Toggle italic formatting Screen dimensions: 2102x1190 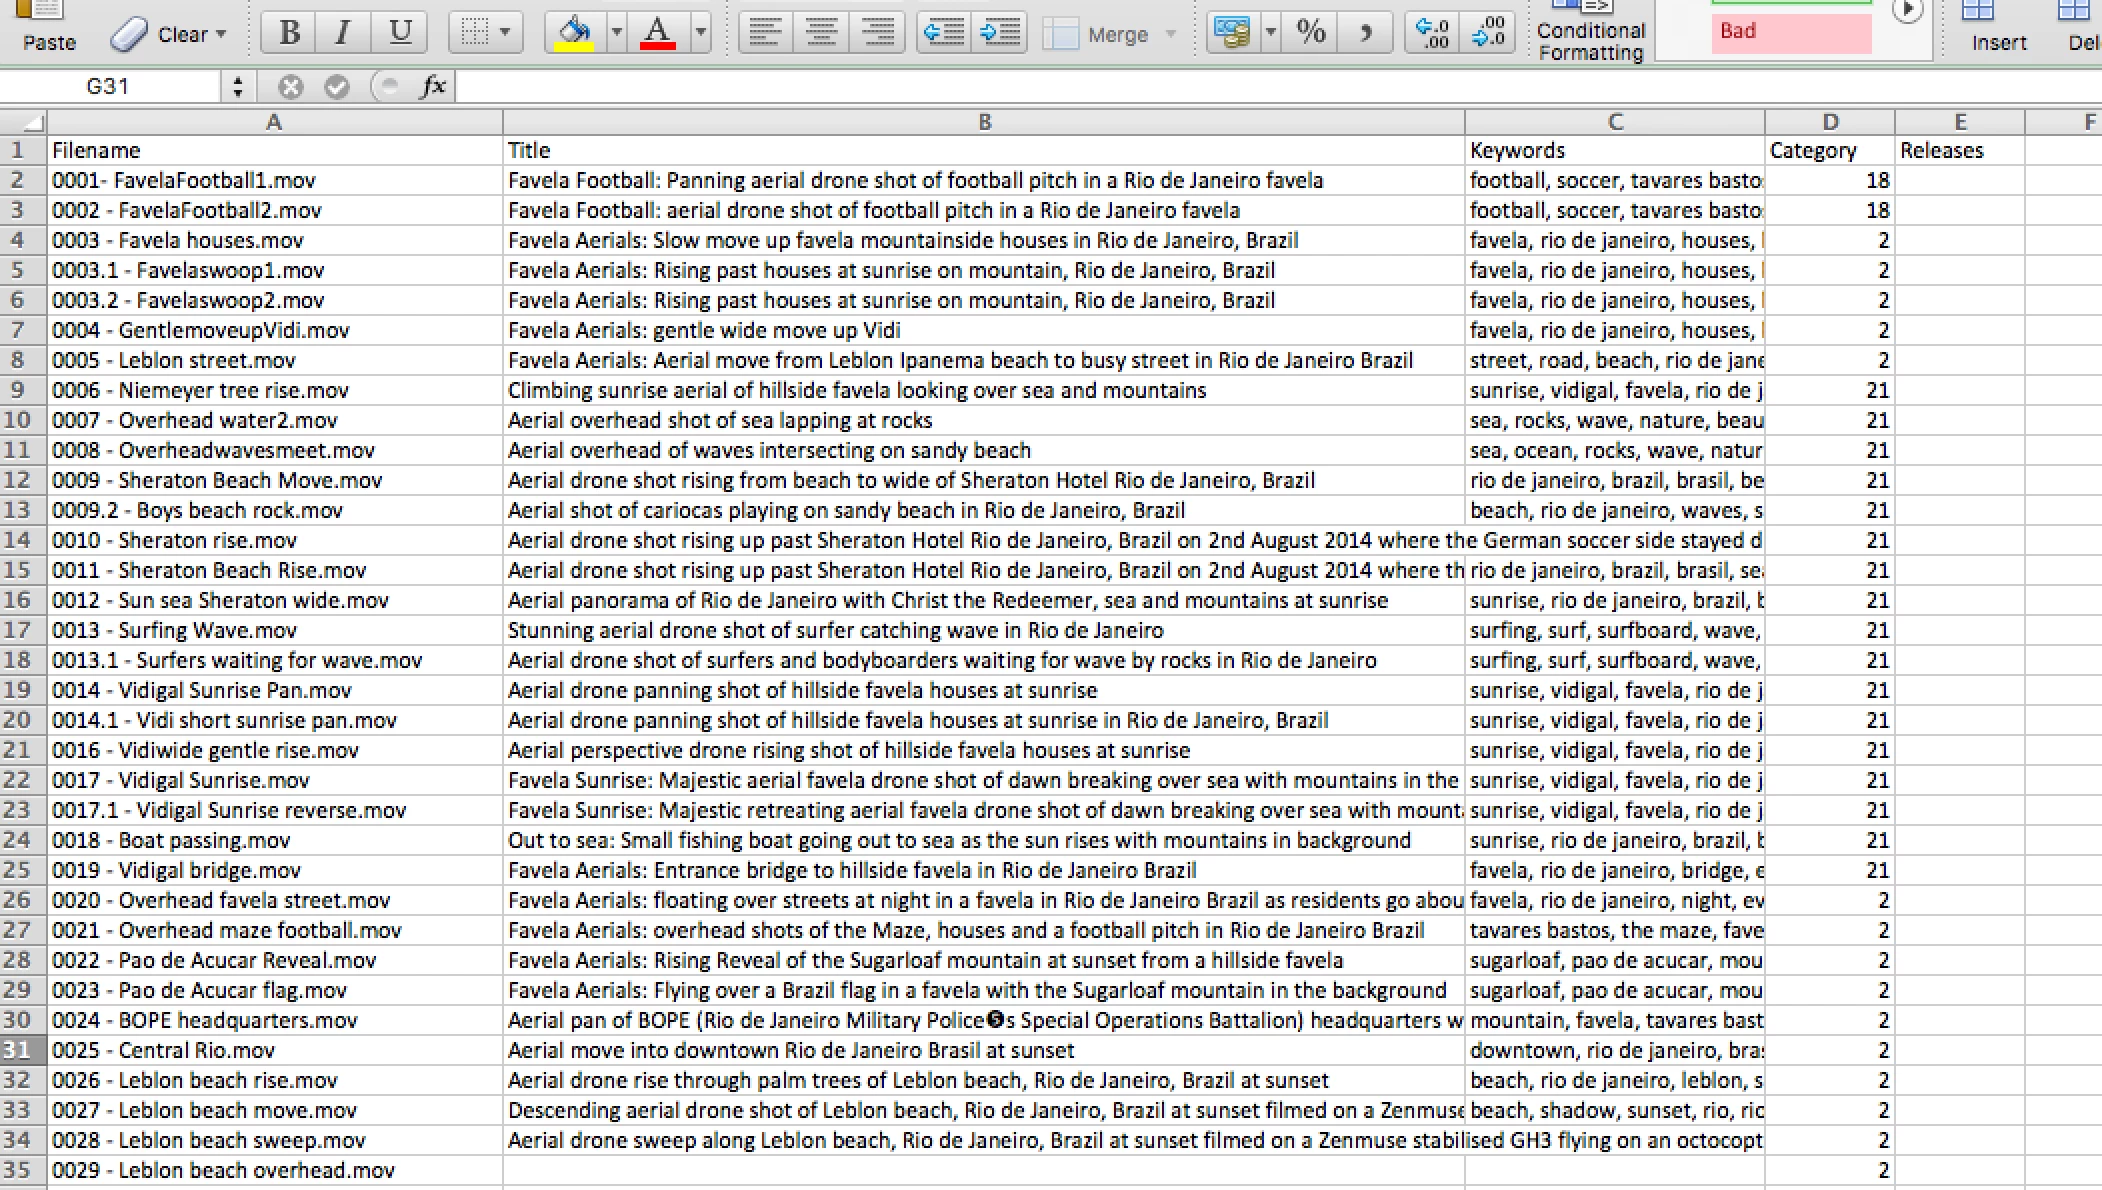coord(343,33)
